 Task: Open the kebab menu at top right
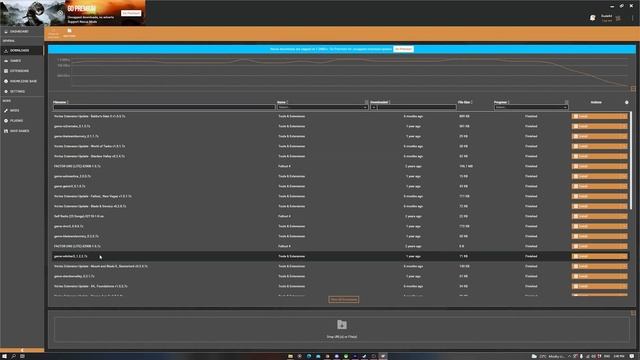(633, 18)
